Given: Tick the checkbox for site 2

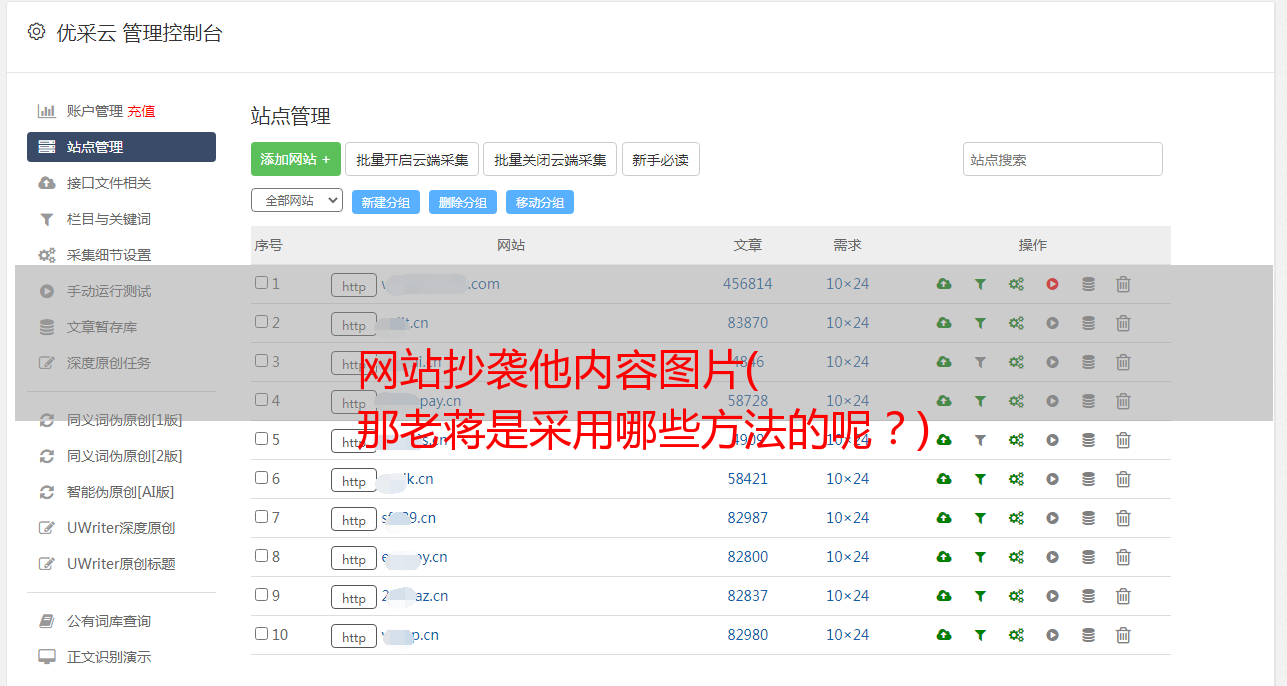Looking at the screenshot, I should (261, 322).
